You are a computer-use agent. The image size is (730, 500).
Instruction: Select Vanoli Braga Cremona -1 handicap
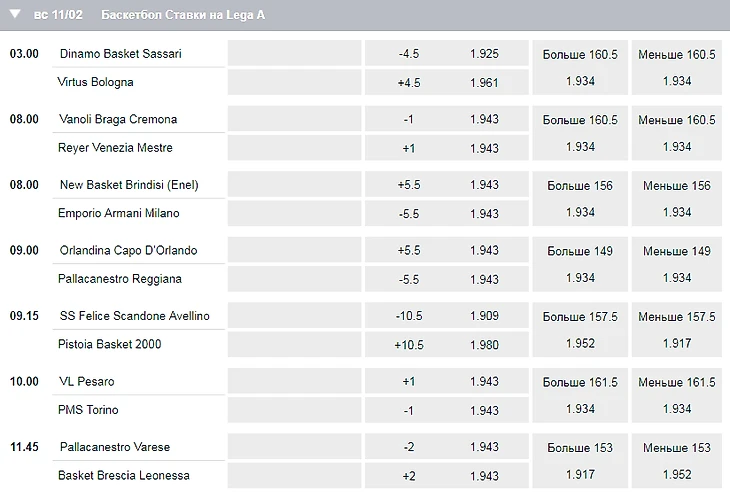tap(447, 119)
